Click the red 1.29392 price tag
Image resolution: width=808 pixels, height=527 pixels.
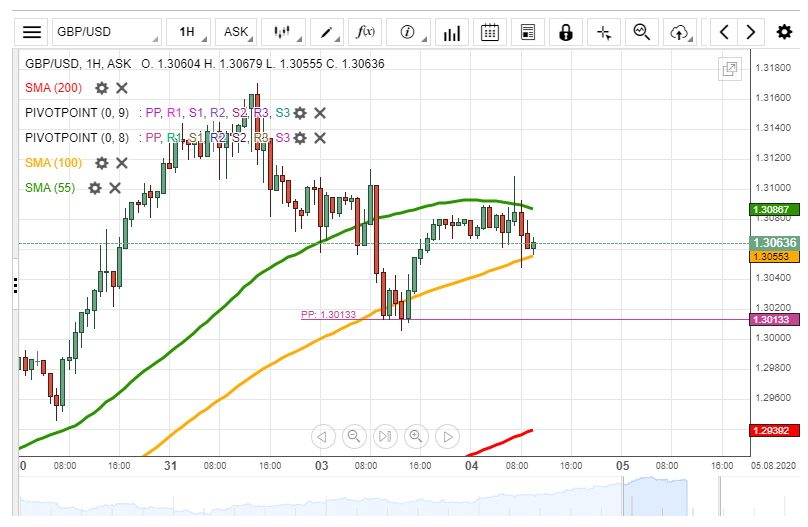pyautogui.click(x=774, y=431)
